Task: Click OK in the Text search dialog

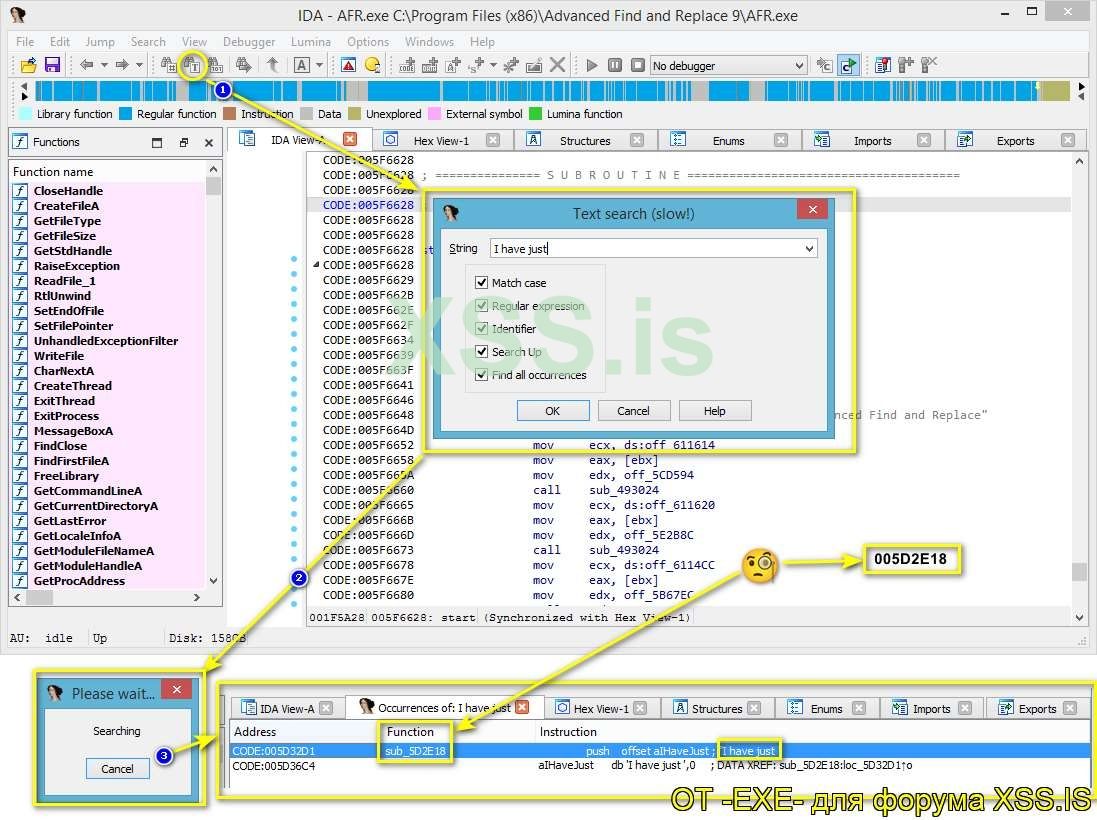Action: pos(552,411)
